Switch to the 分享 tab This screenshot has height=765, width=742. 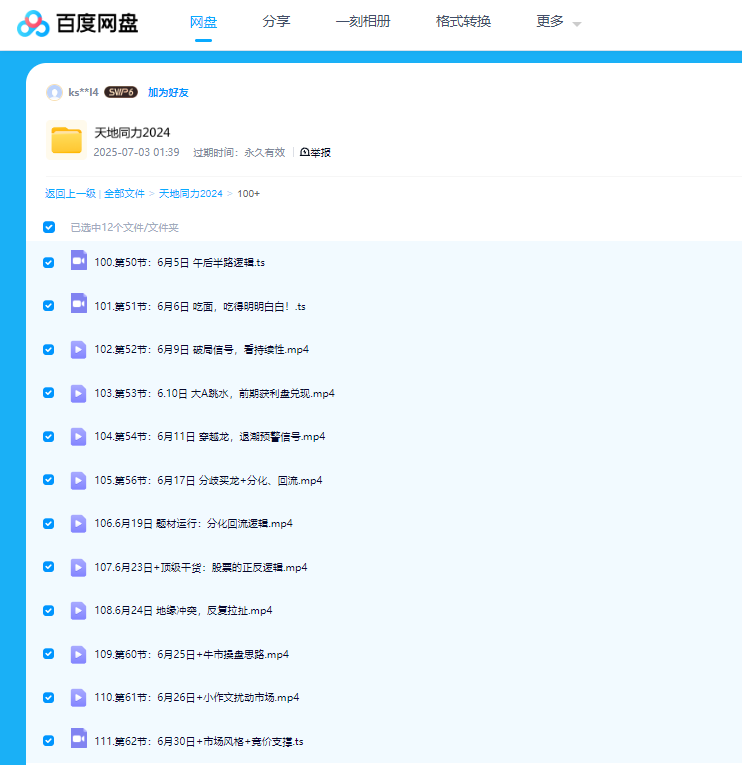(276, 21)
